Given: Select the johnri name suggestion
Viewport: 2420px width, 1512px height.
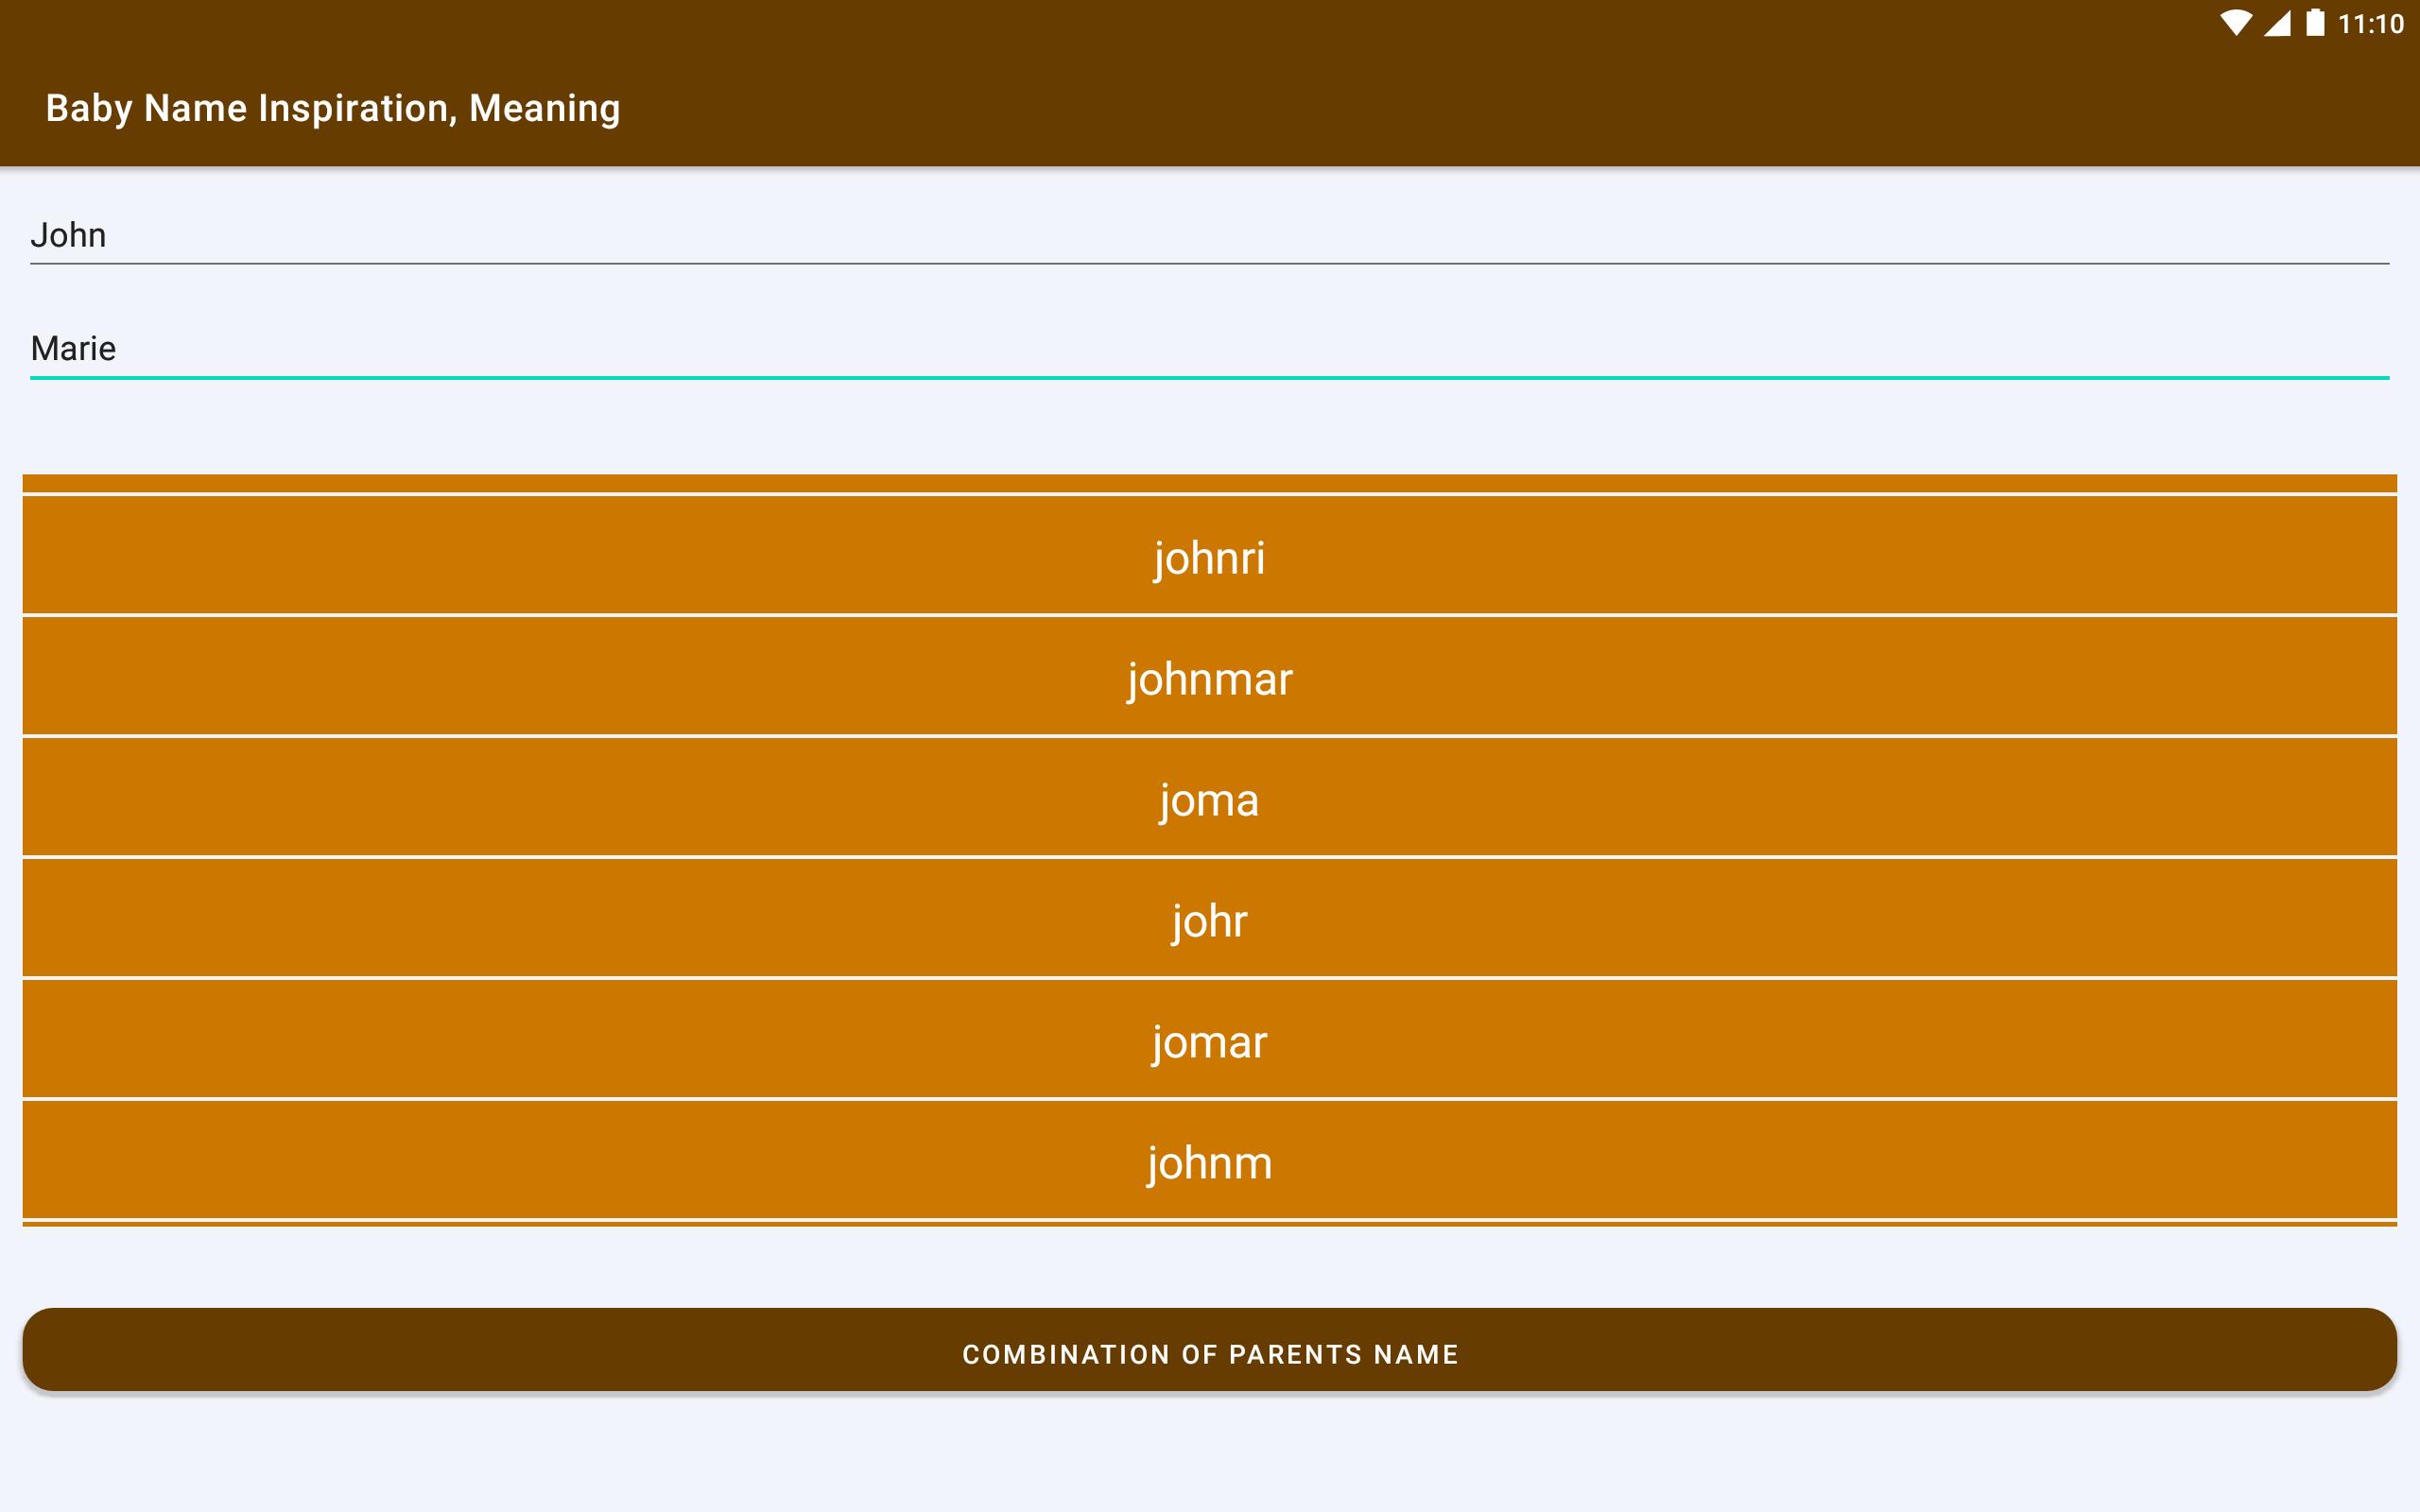Looking at the screenshot, I should point(1209,555).
